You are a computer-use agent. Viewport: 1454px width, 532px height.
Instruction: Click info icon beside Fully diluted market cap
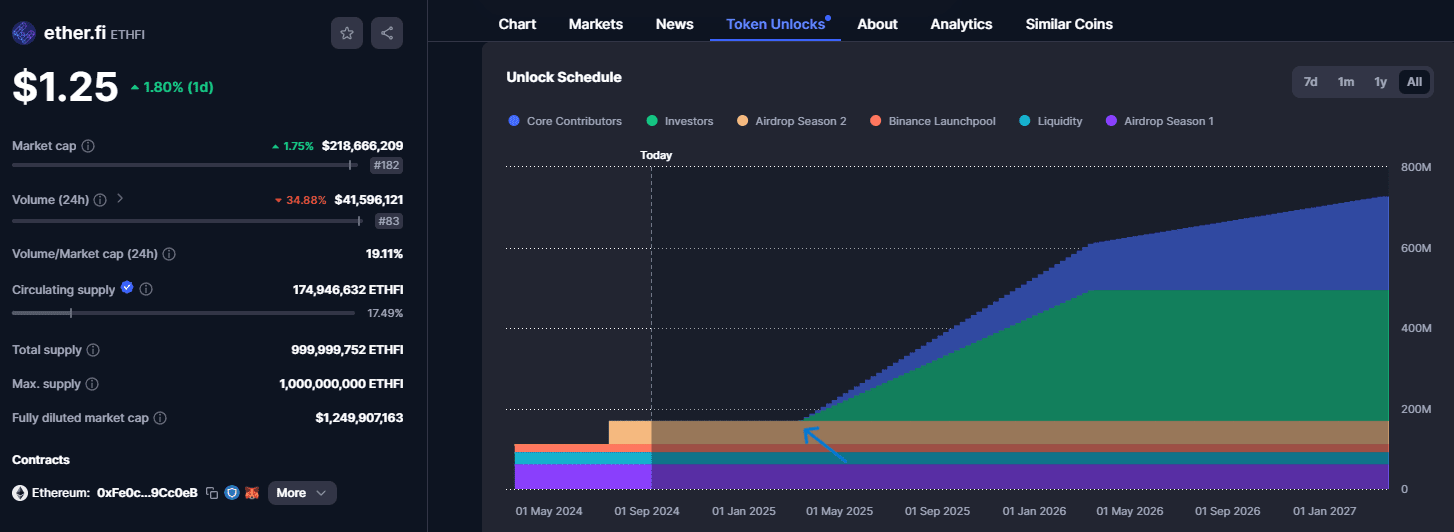pos(160,418)
